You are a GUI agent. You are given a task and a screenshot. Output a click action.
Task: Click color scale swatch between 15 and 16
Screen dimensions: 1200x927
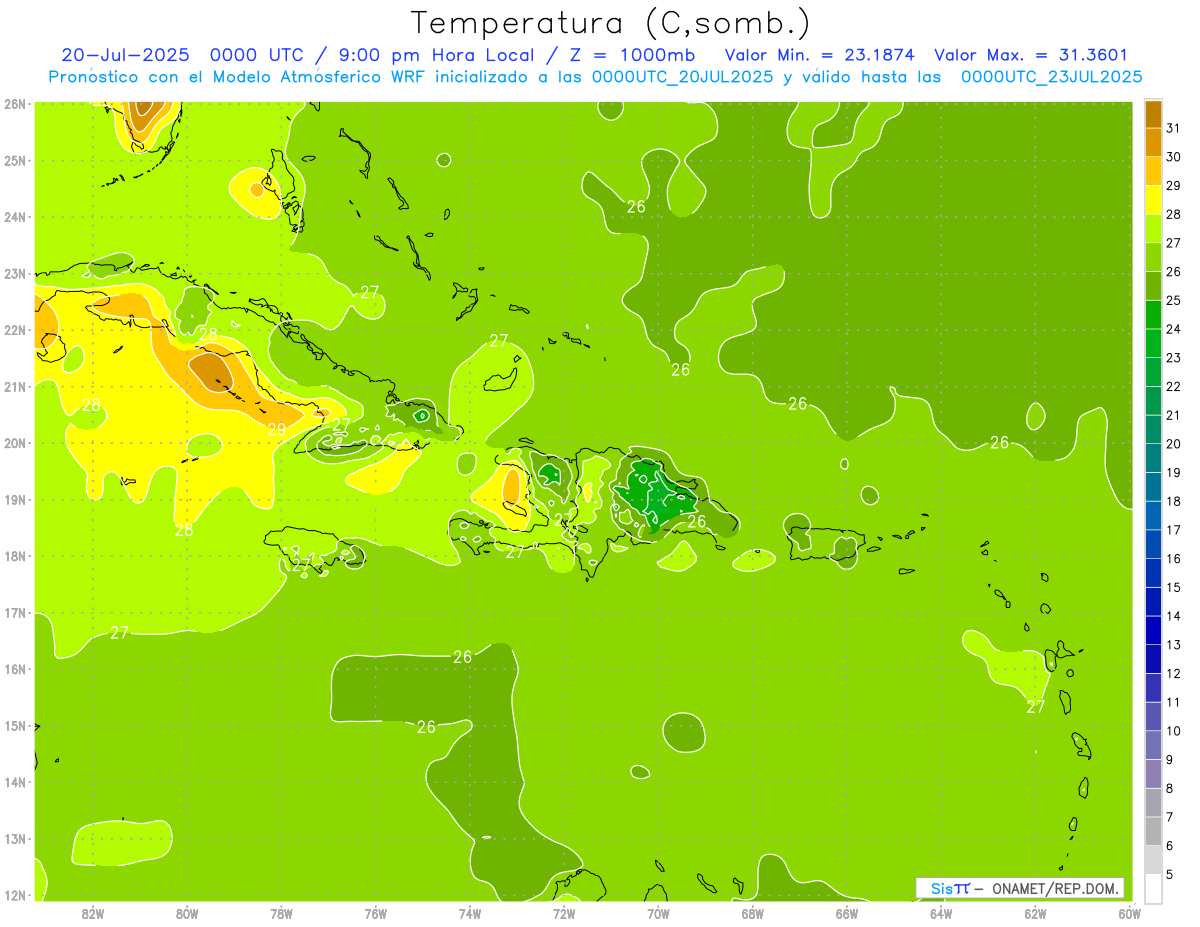[x=1153, y=572]
